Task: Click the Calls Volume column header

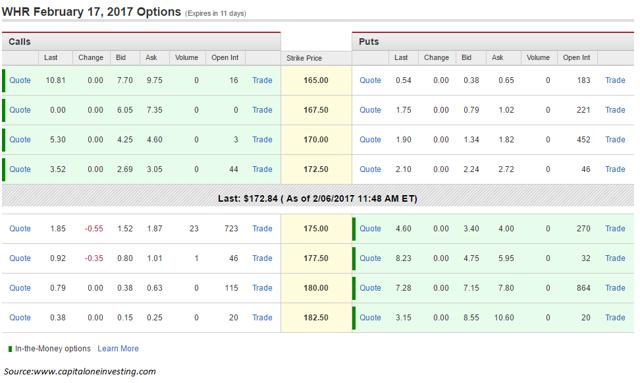Action: 187,58
